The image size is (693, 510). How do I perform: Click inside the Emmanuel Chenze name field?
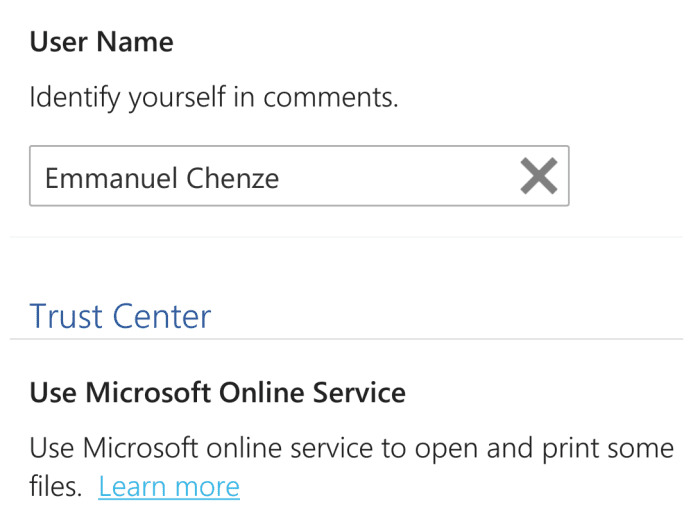tap(299, 176)
